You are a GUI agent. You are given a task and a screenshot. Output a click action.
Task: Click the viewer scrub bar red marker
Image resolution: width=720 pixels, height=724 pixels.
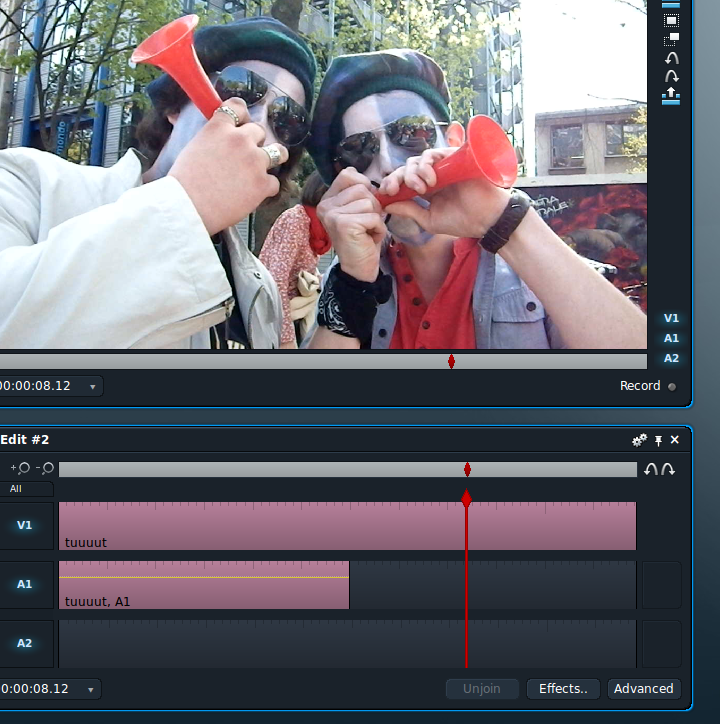click(451, 361)
